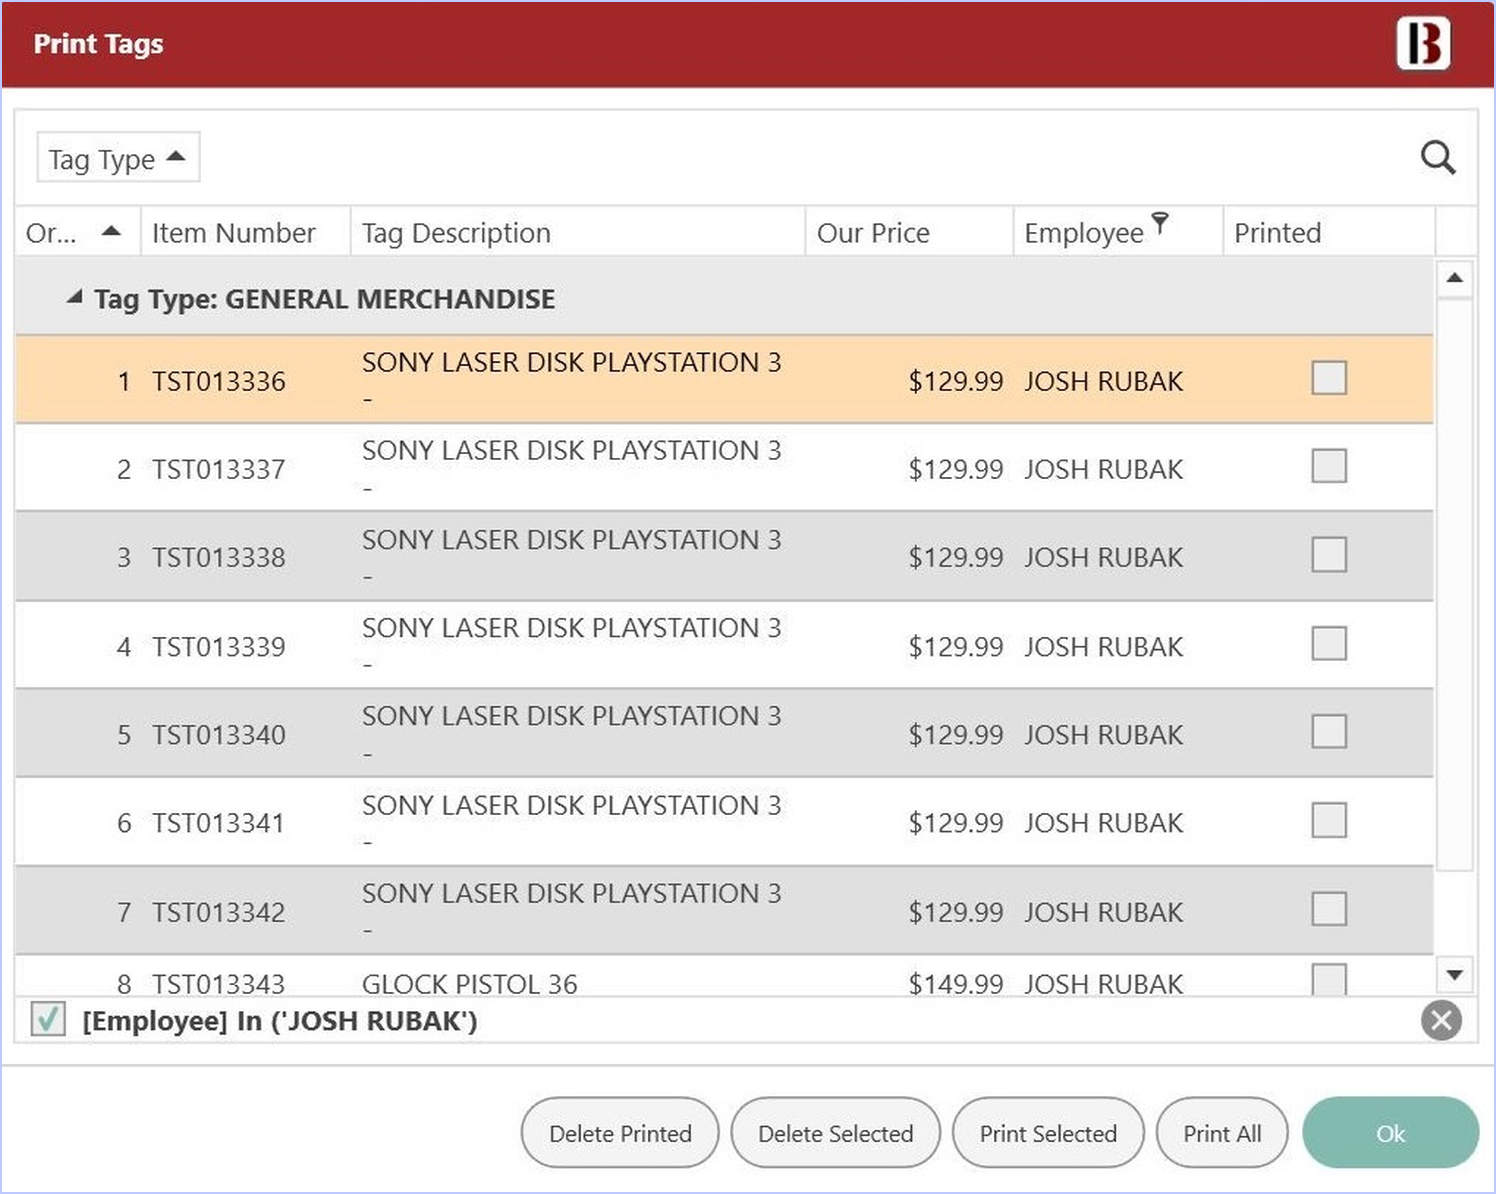Select item number TST013341

coord(219,823)
